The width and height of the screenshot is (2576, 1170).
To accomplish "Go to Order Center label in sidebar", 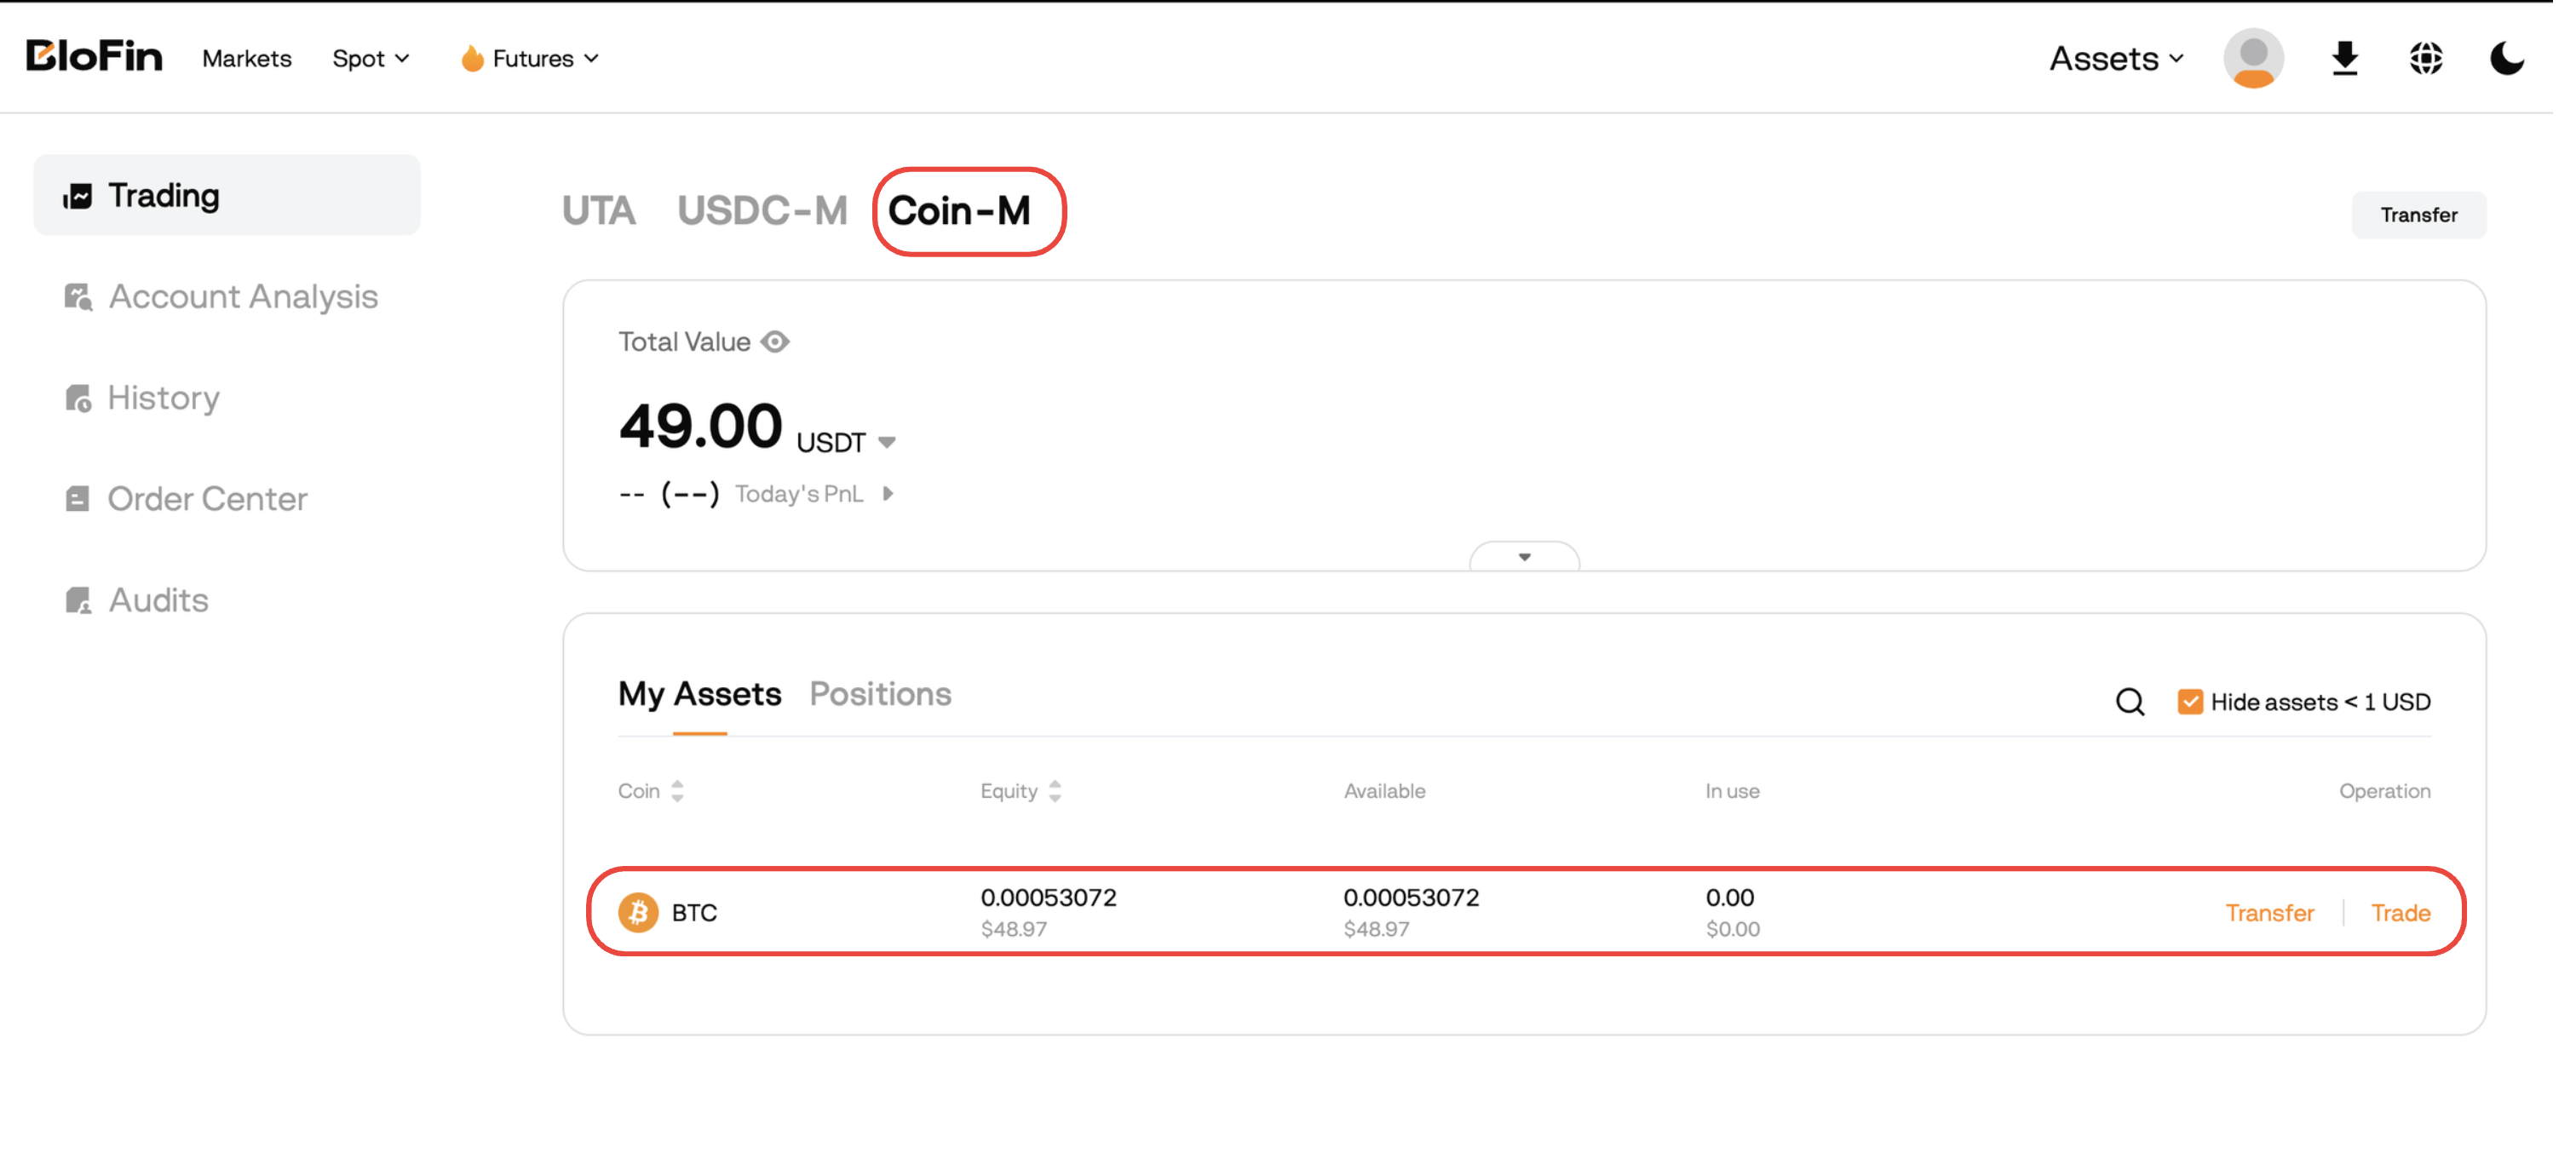I will 207,499.
